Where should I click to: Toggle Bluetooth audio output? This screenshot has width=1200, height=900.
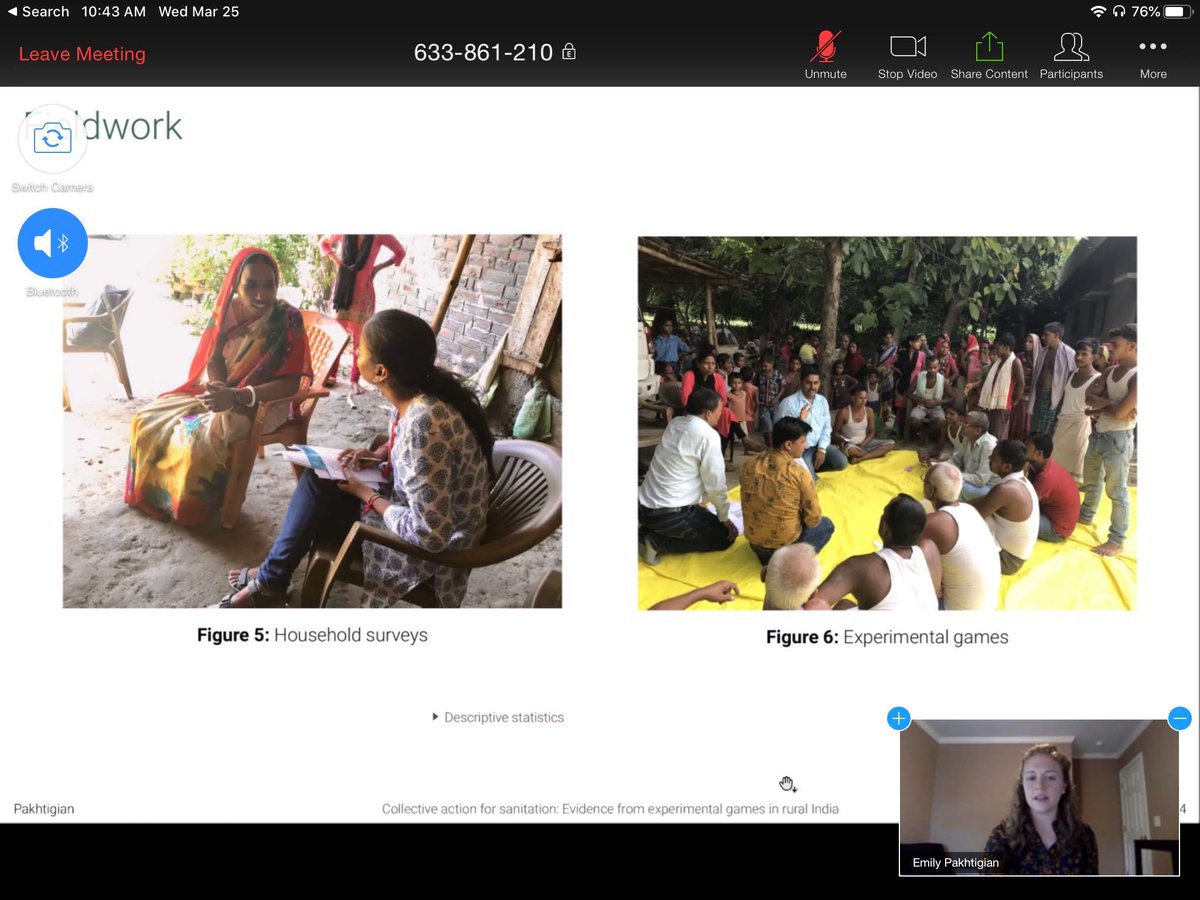[53, 243]
